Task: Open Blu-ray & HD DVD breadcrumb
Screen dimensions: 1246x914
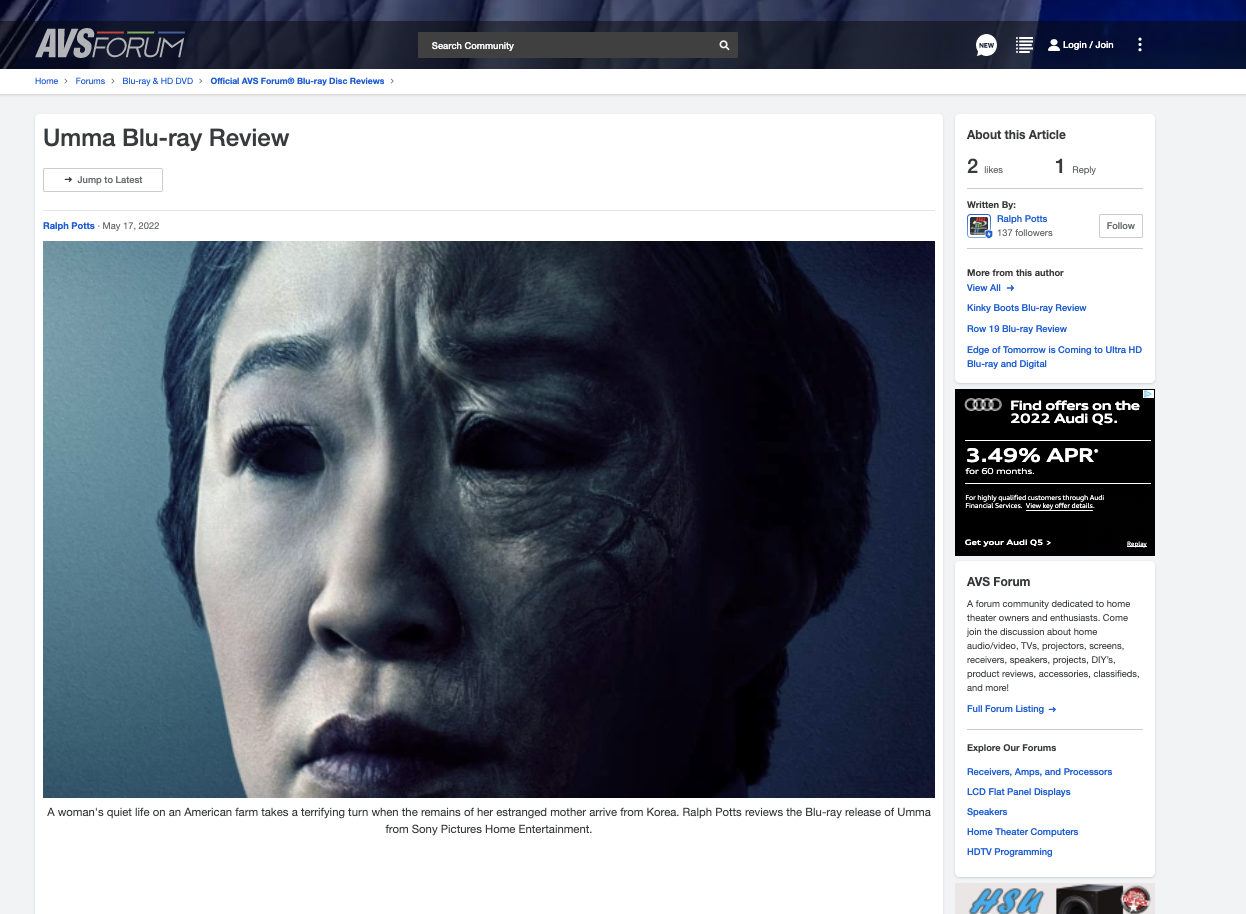Action: tap(158, 81)
